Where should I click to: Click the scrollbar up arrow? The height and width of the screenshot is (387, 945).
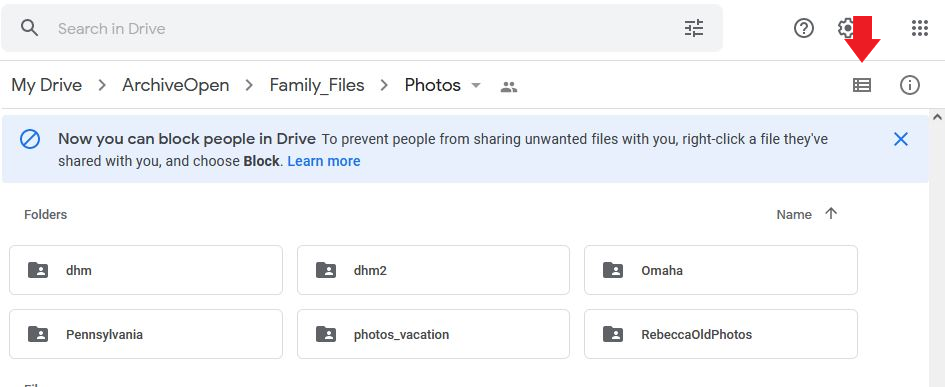937,117
